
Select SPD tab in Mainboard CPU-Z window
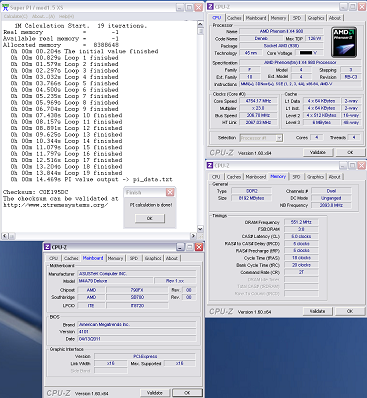134,258
